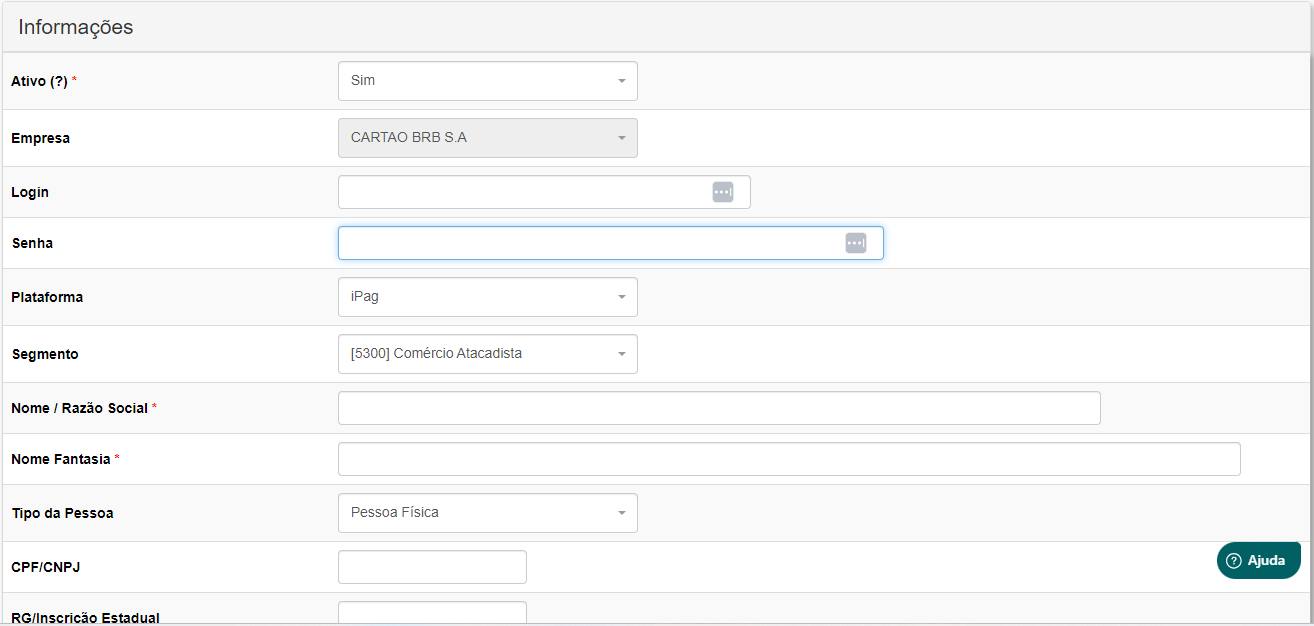Click the Informações section header text
Image resolution: width=1314 pixels, height=626 pixels.
pos(76,27)
